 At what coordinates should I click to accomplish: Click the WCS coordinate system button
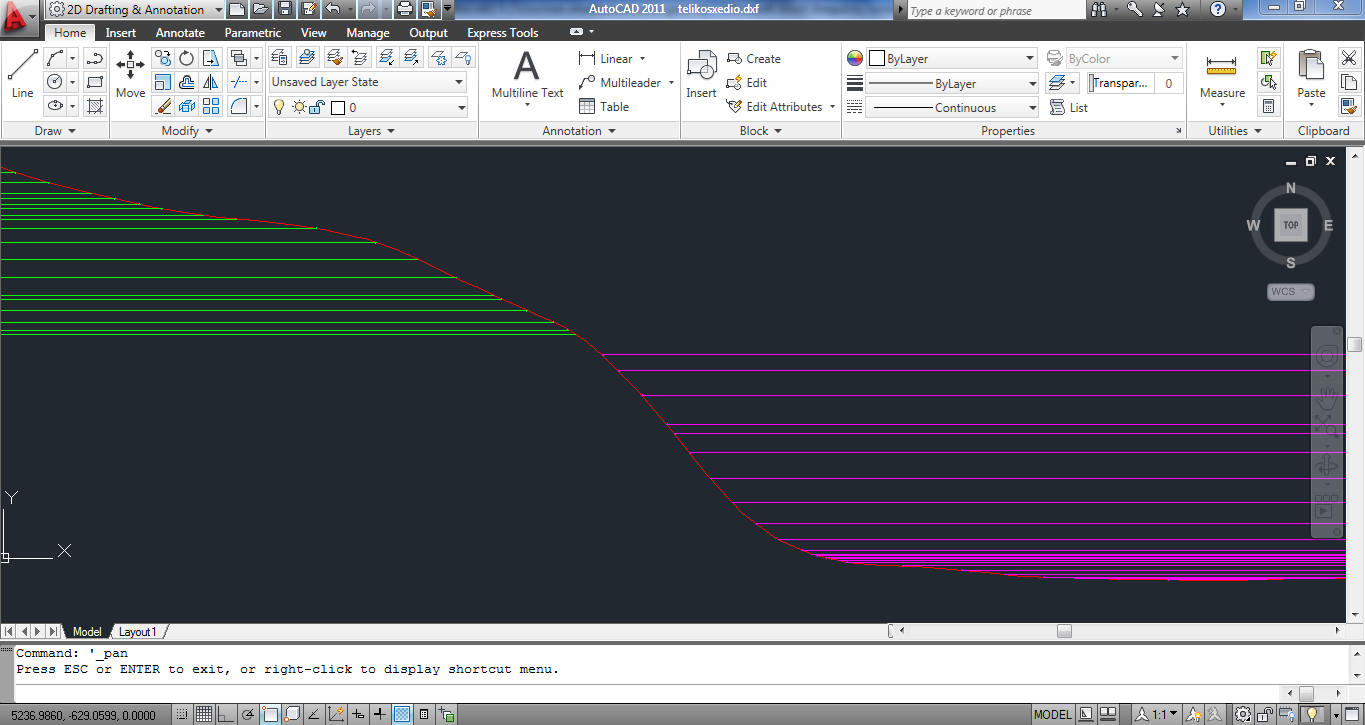point(1290,292)
